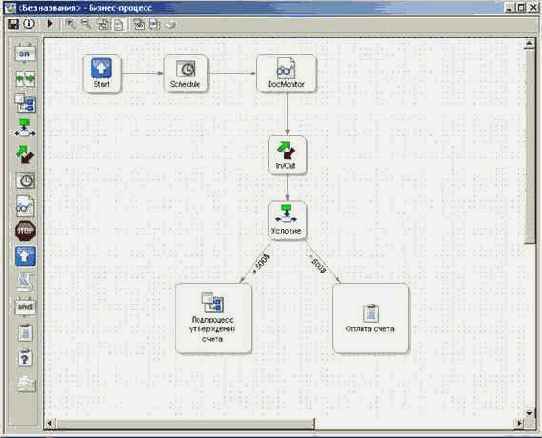
Task: Click the Start node on canvas
Action: coord(102,74)
